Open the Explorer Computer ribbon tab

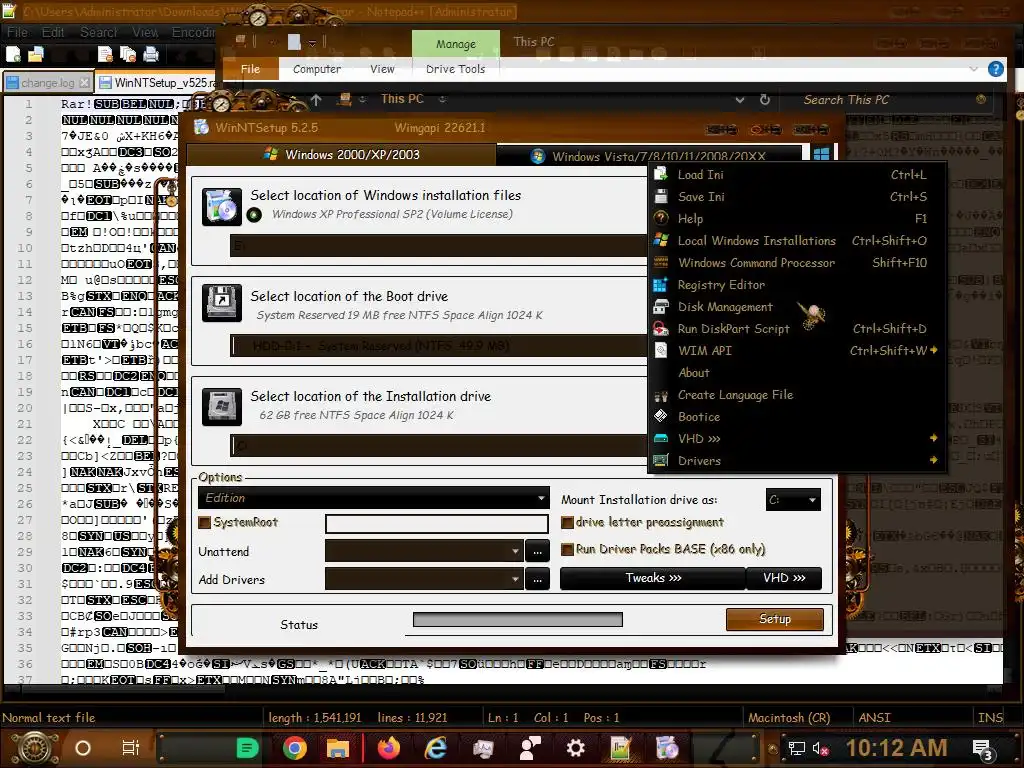pos(317,69)
